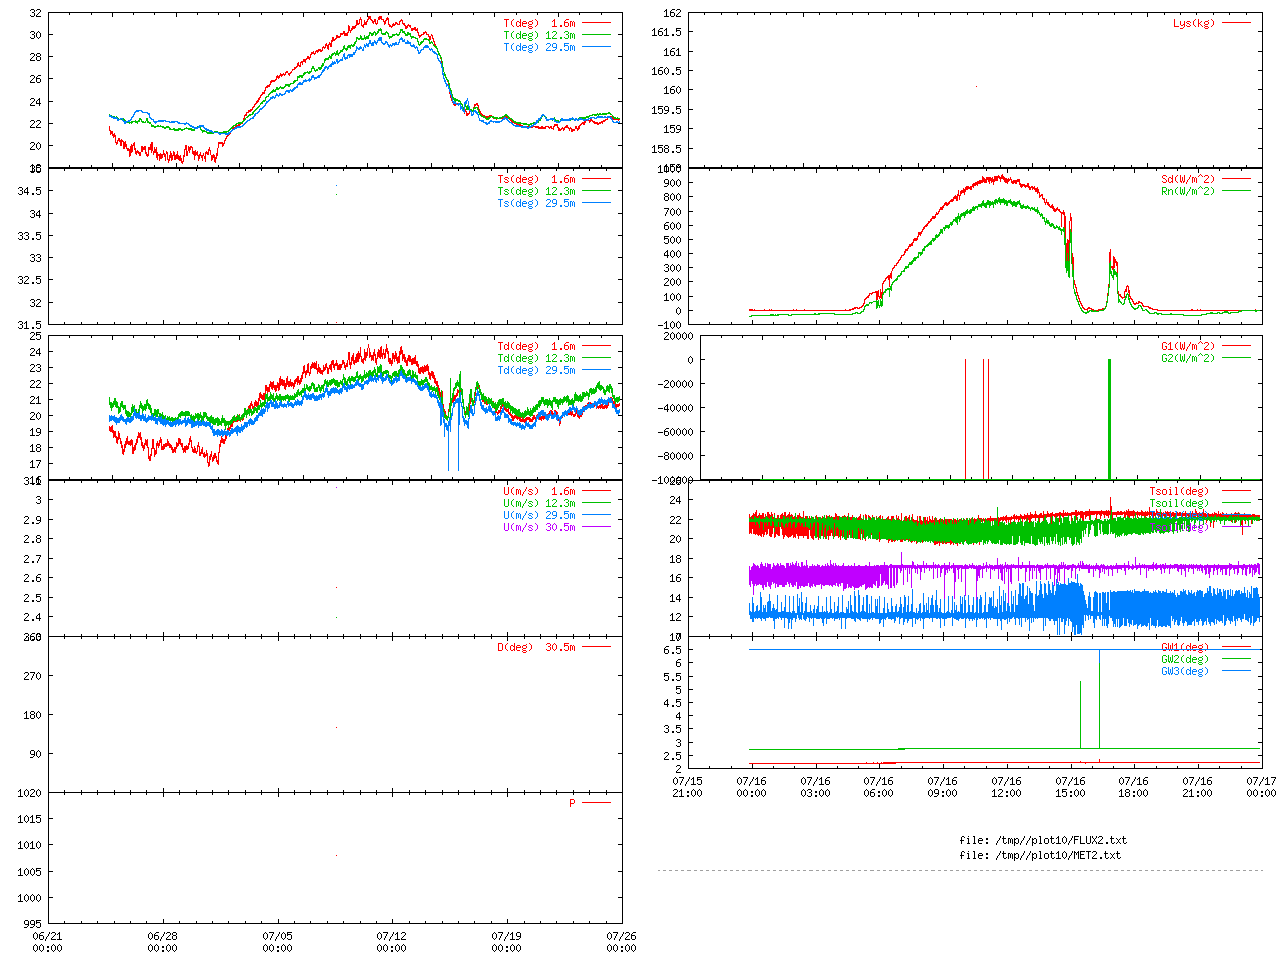Click the red line sample beside 'Lys(kg)'

point(1236,22)
